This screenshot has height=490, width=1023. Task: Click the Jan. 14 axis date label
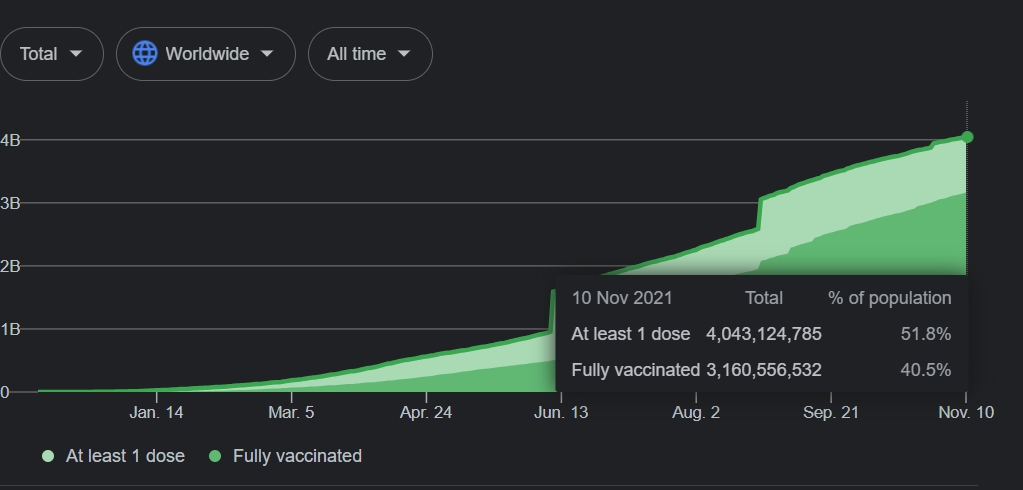coord(157,412)
